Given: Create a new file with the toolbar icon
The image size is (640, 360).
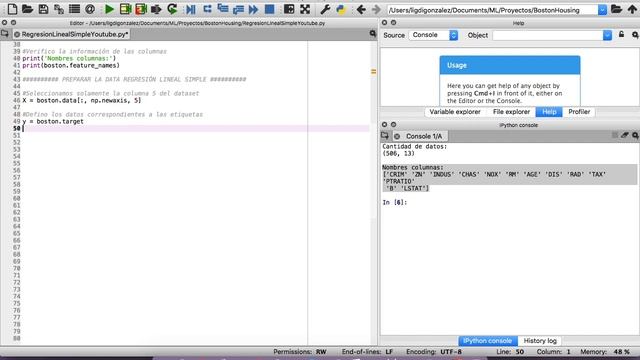Looking at the screenshot, I should click(x=12, y=9).
